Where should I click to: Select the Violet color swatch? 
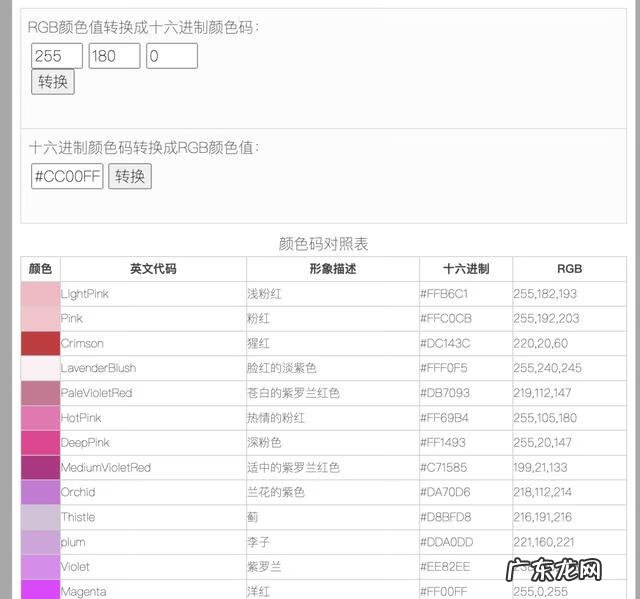40,567
